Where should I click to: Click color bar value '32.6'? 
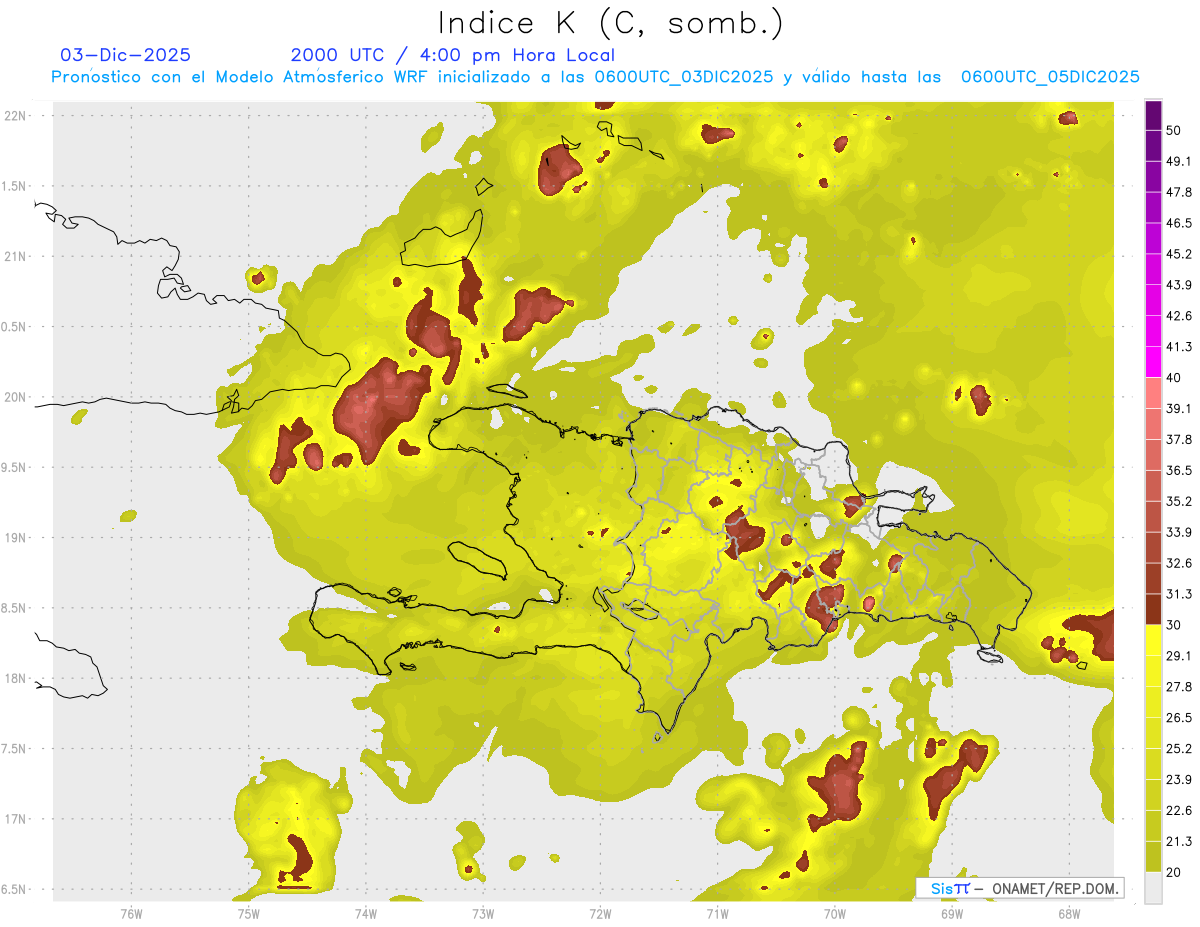tap(1179, 563)
